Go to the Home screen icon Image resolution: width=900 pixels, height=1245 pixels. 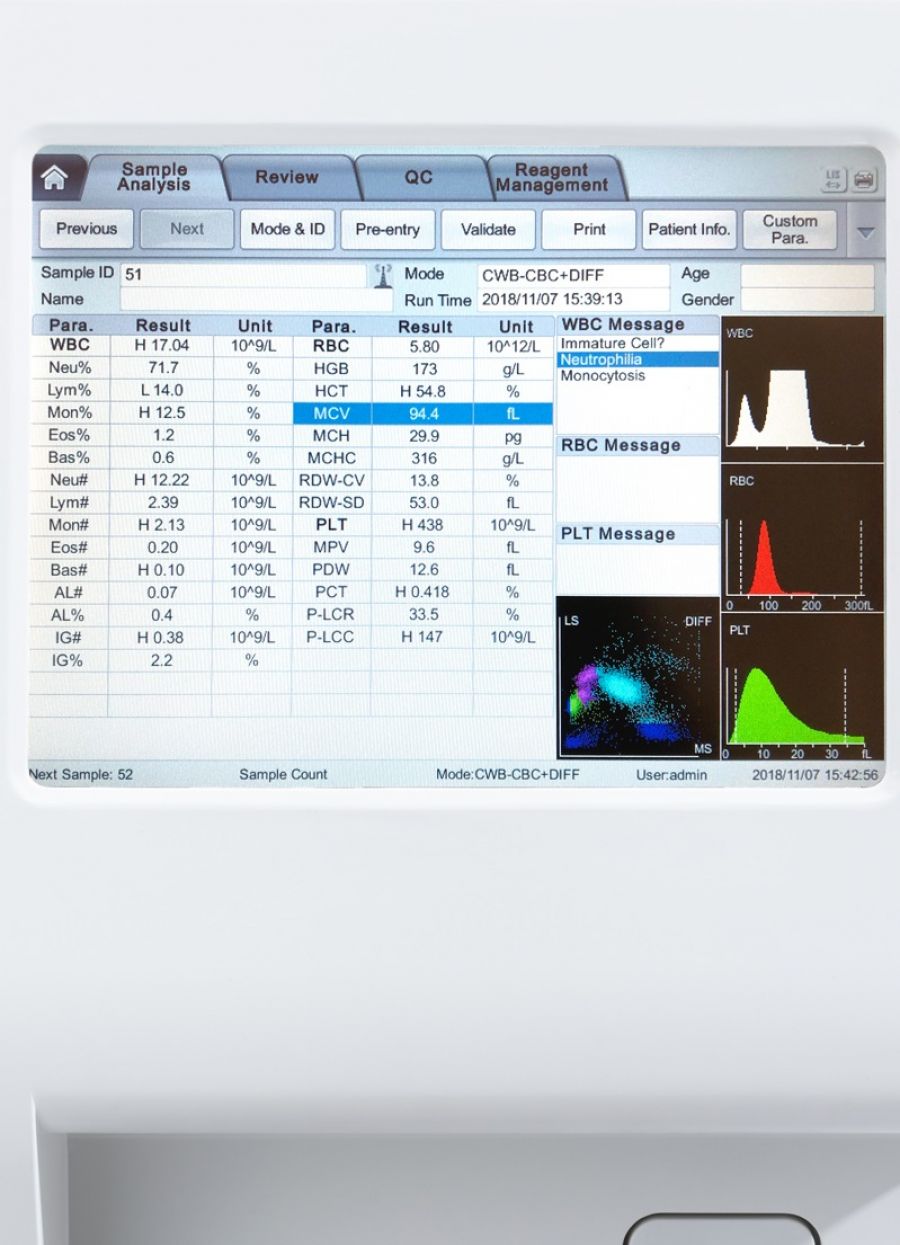(x=55, y=178)
